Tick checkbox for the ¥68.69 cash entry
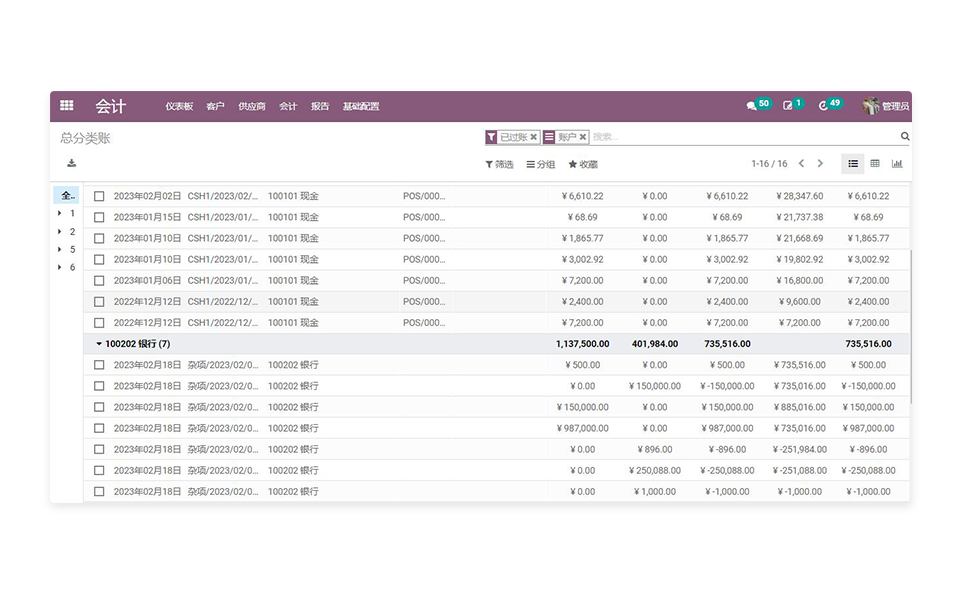Screen dimensions: 962x593 click(99, 217)
